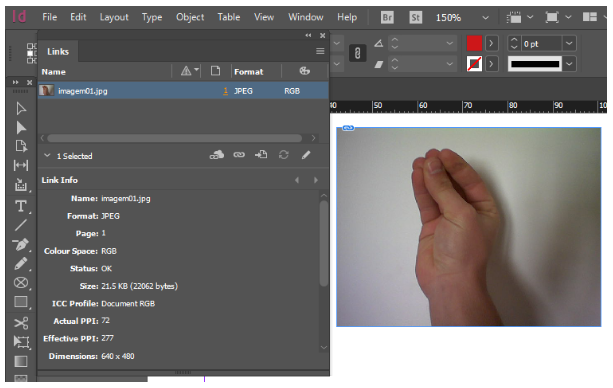613x388 pixels.
Task: Select the Page tool
Action: point(21,146)
